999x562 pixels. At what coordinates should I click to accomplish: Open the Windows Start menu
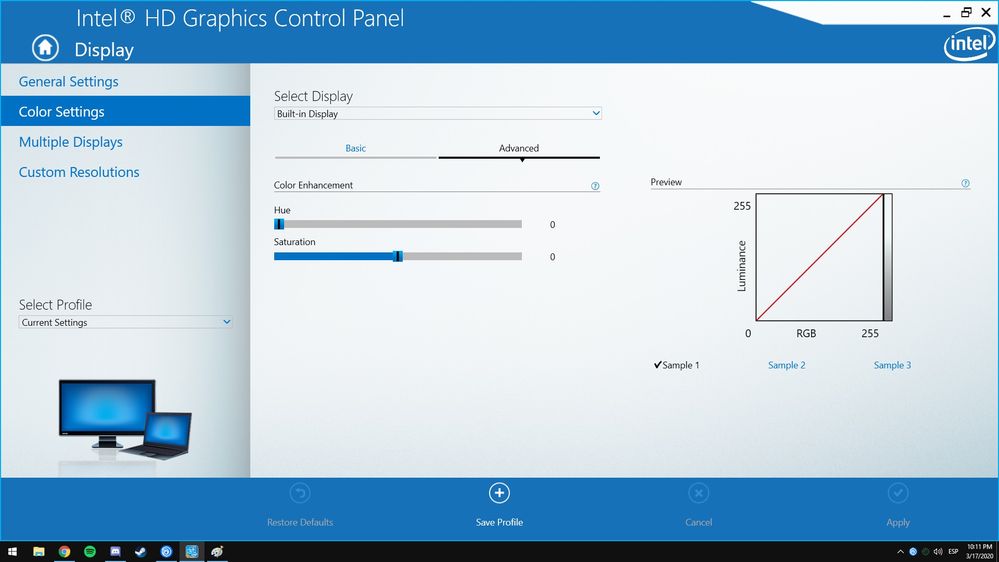(12, 552)
